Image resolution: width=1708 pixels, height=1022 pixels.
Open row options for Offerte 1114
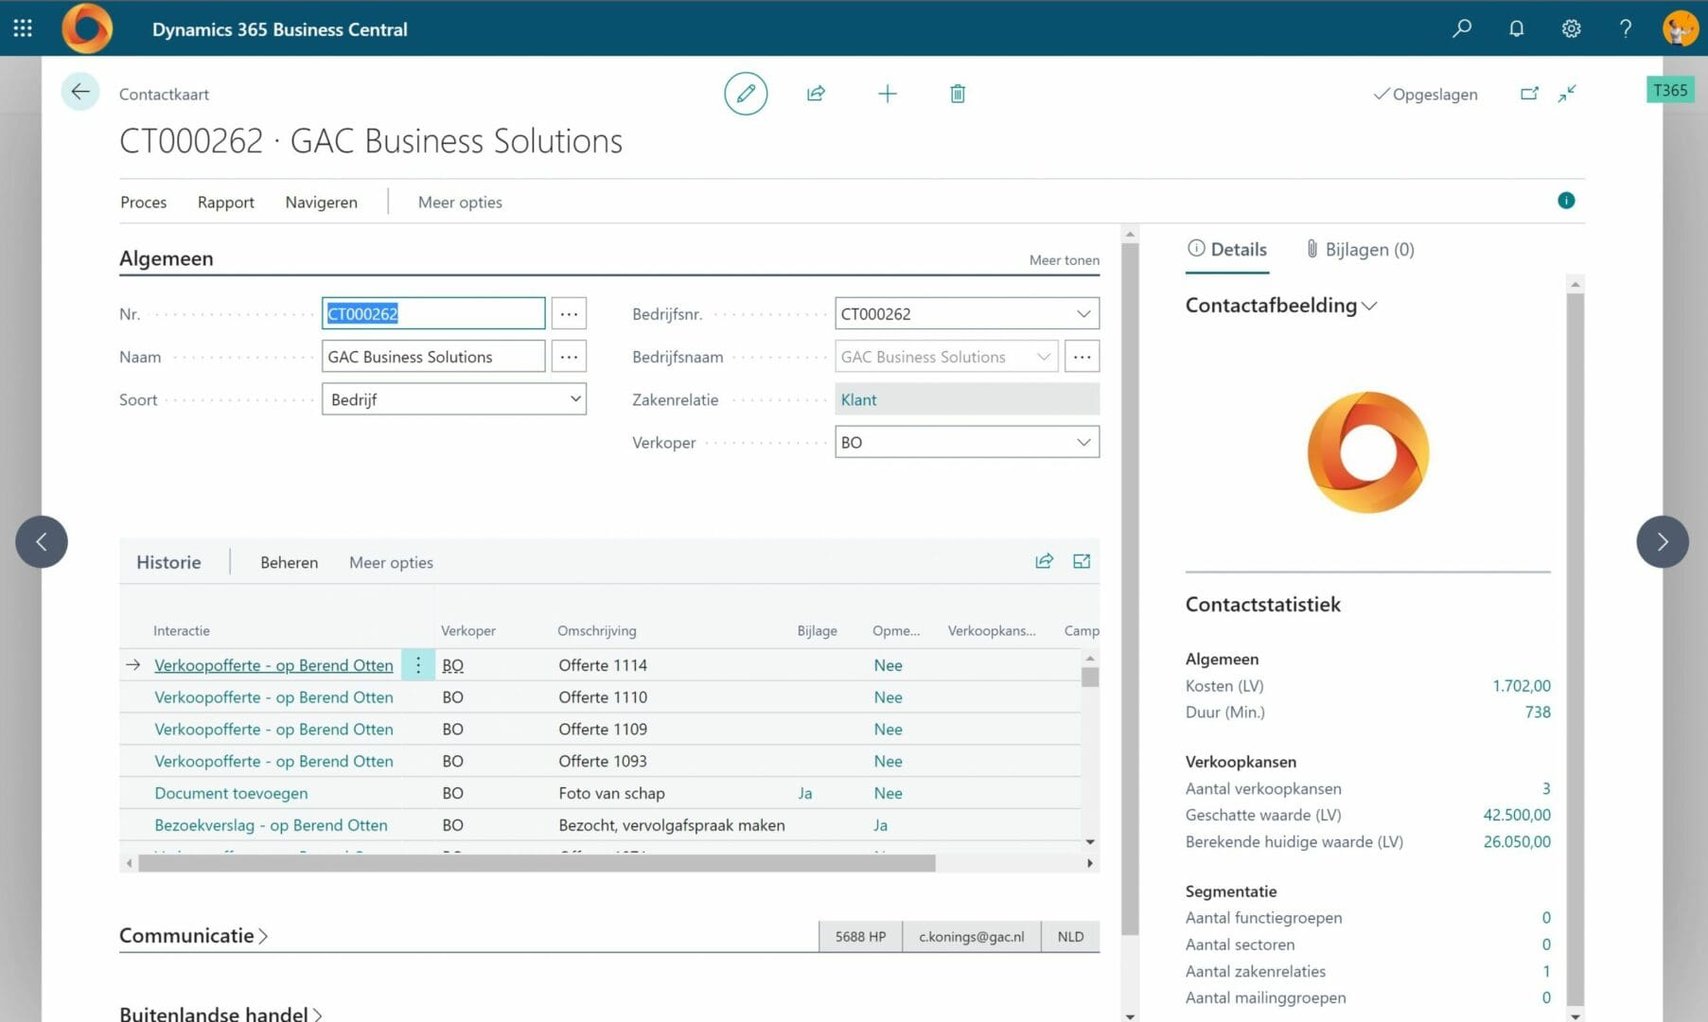(418, 665)
